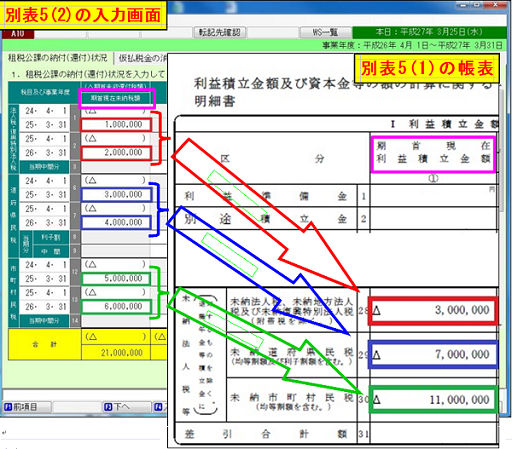512x449 pixels.
Task: Select the field containing 1,000,000
Action: point(116,125)
